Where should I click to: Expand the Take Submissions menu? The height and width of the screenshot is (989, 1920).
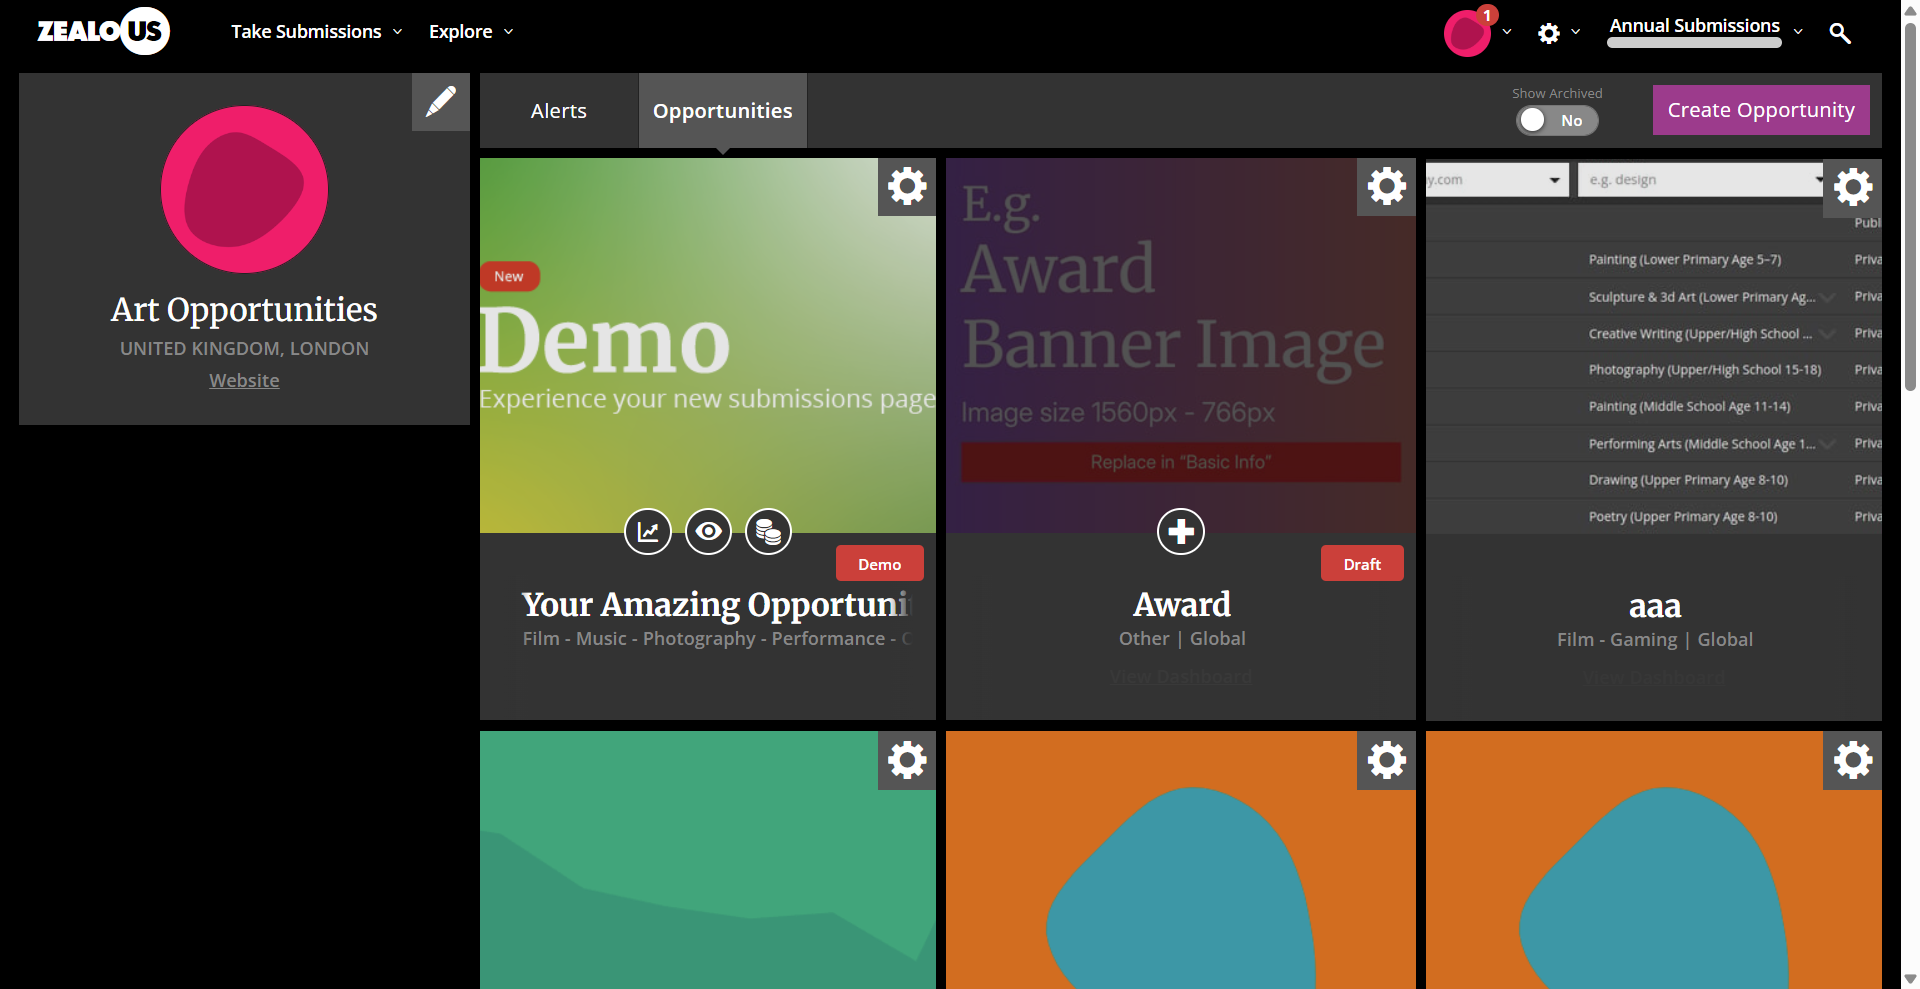pos(316,32)
